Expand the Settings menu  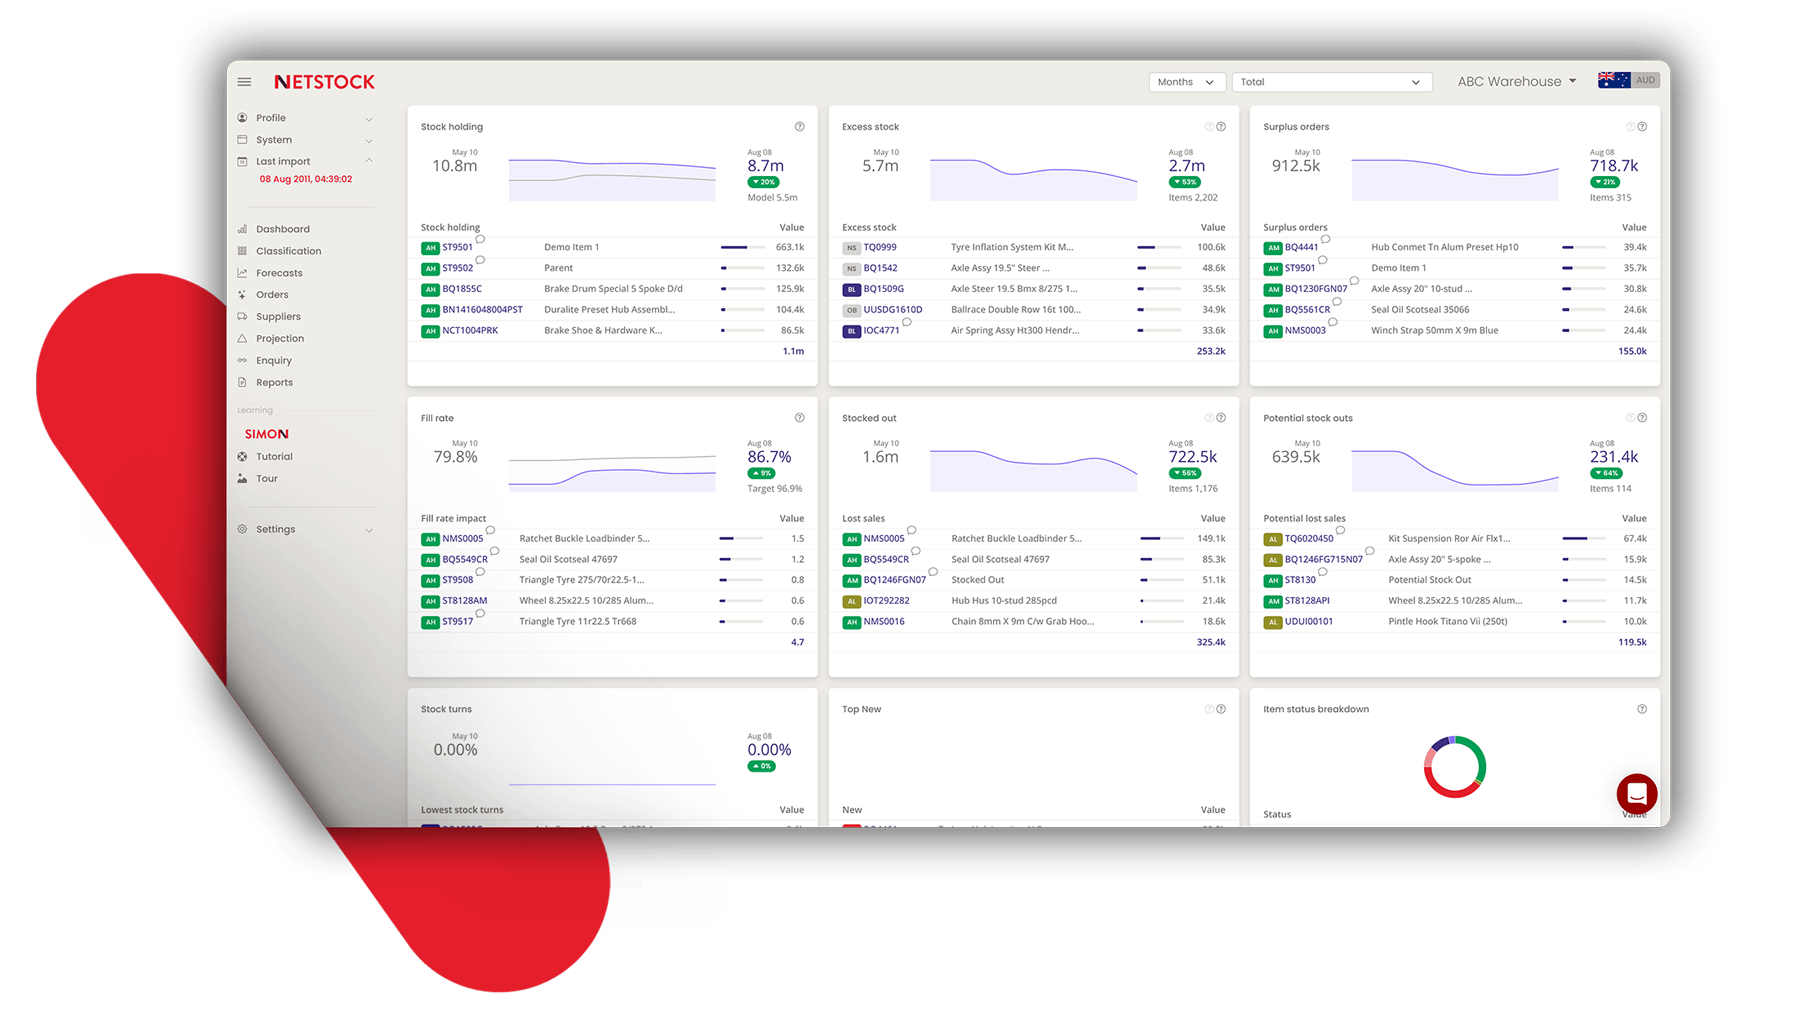tap(276, 528)
